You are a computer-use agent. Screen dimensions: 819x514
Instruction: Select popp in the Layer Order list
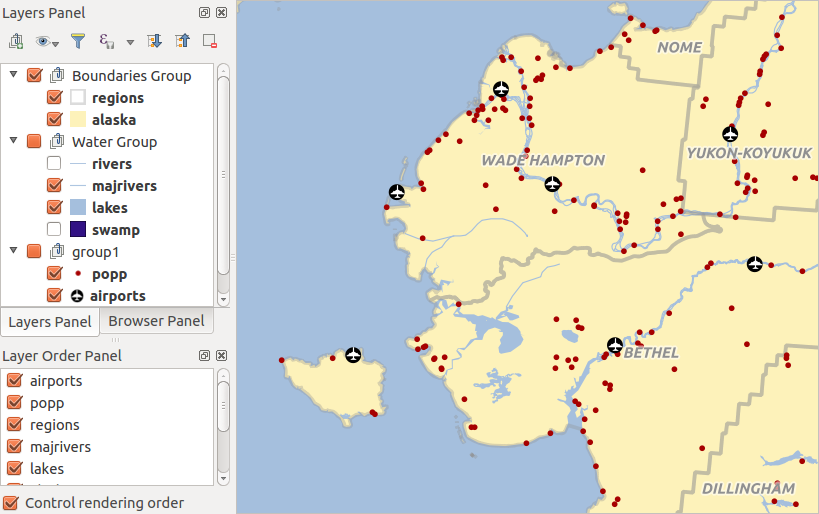tap(47, 403)
